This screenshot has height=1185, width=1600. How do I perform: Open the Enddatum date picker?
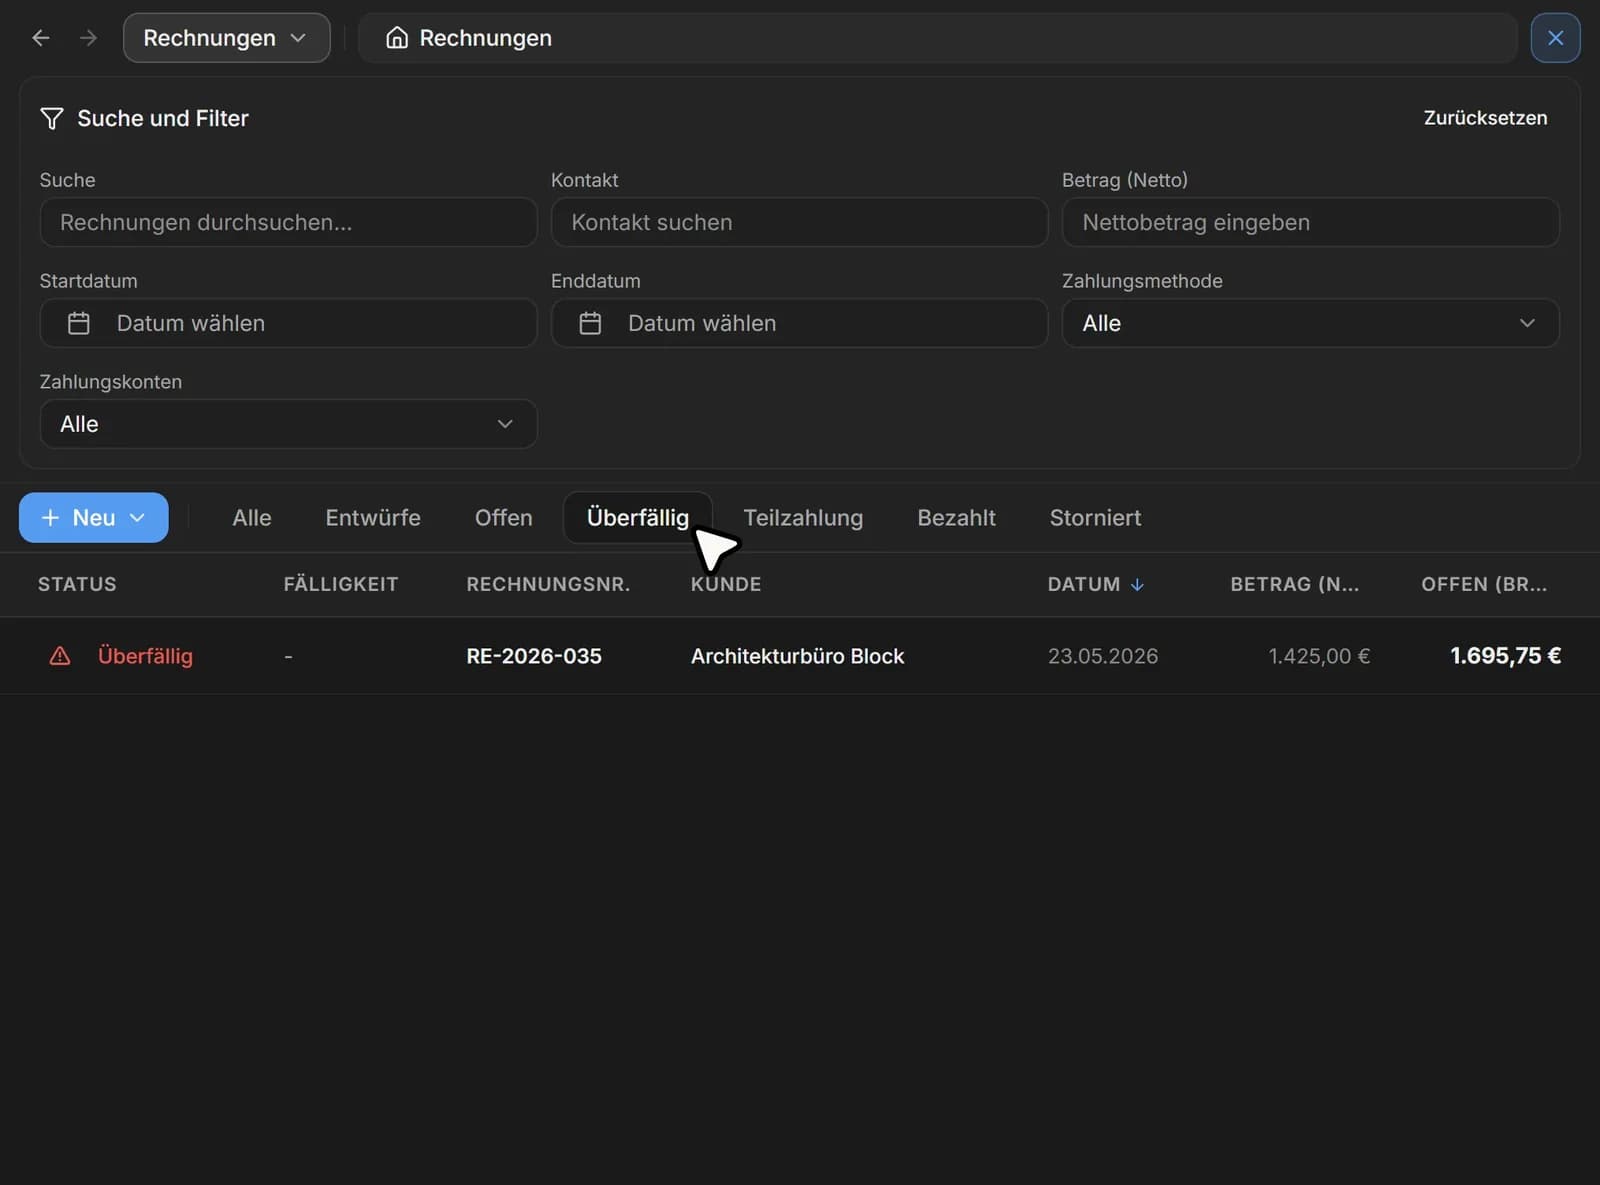pyautogui.click(x=799, y=323)
